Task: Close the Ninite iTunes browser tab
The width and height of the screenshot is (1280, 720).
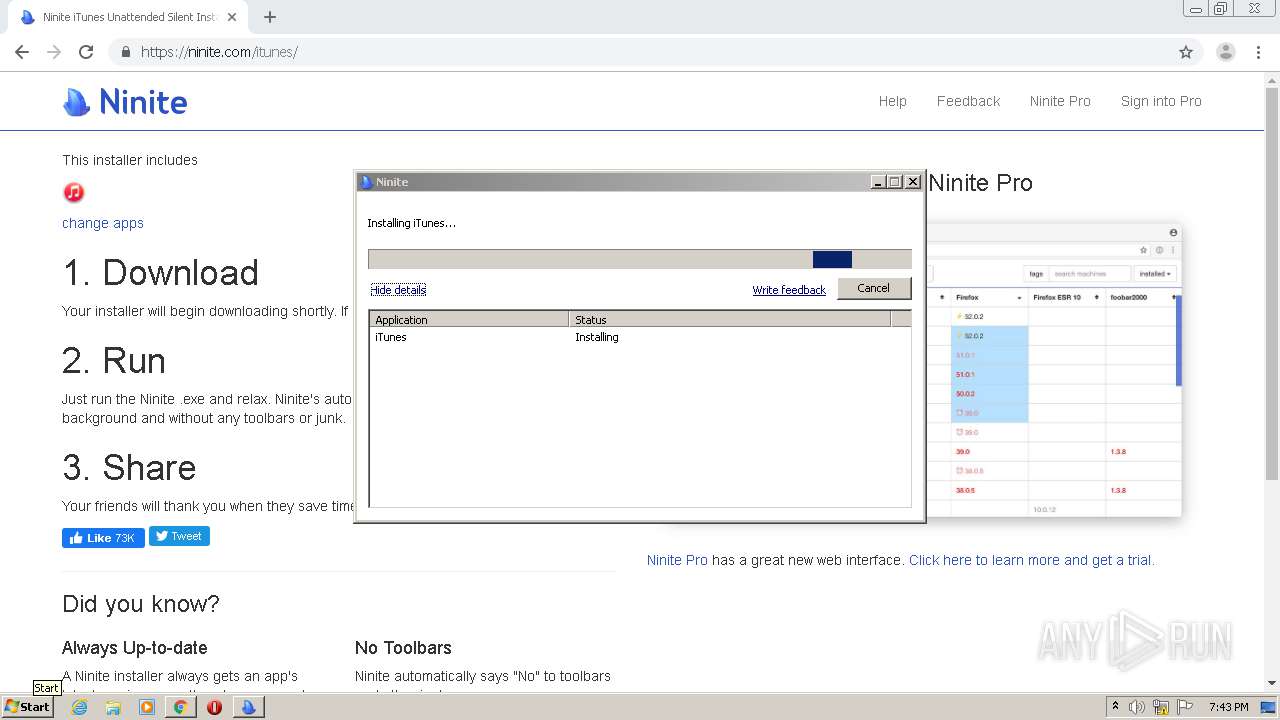Action: click(232, 17)
